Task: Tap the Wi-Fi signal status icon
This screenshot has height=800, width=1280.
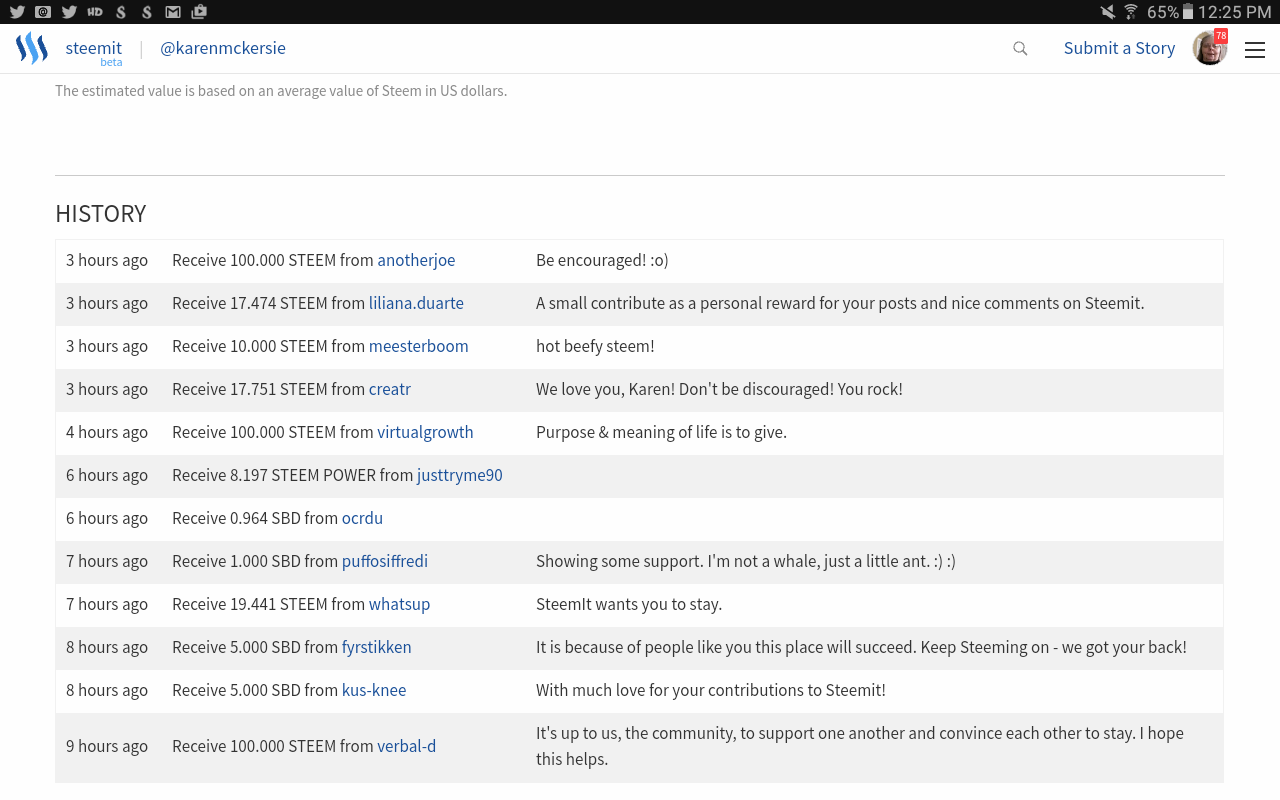Action: point(1131,12)
